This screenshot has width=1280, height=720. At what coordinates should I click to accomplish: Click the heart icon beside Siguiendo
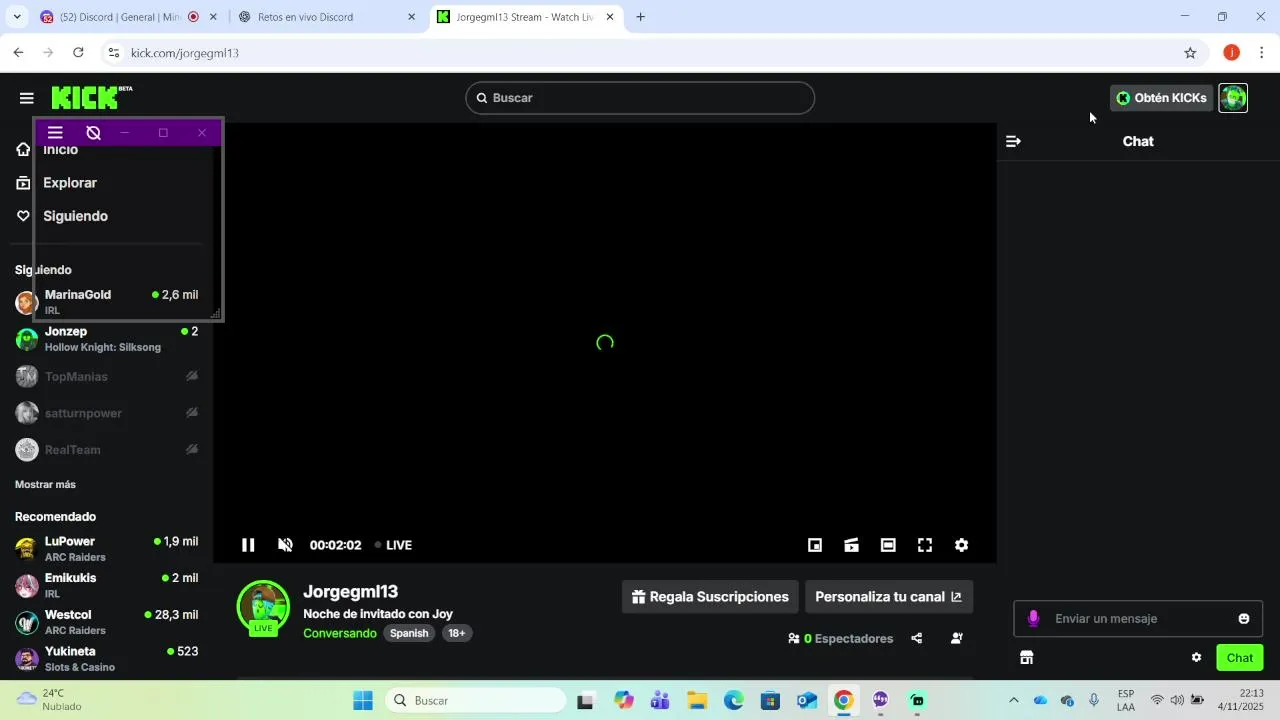pyautogui.click(x=23, y=216)
